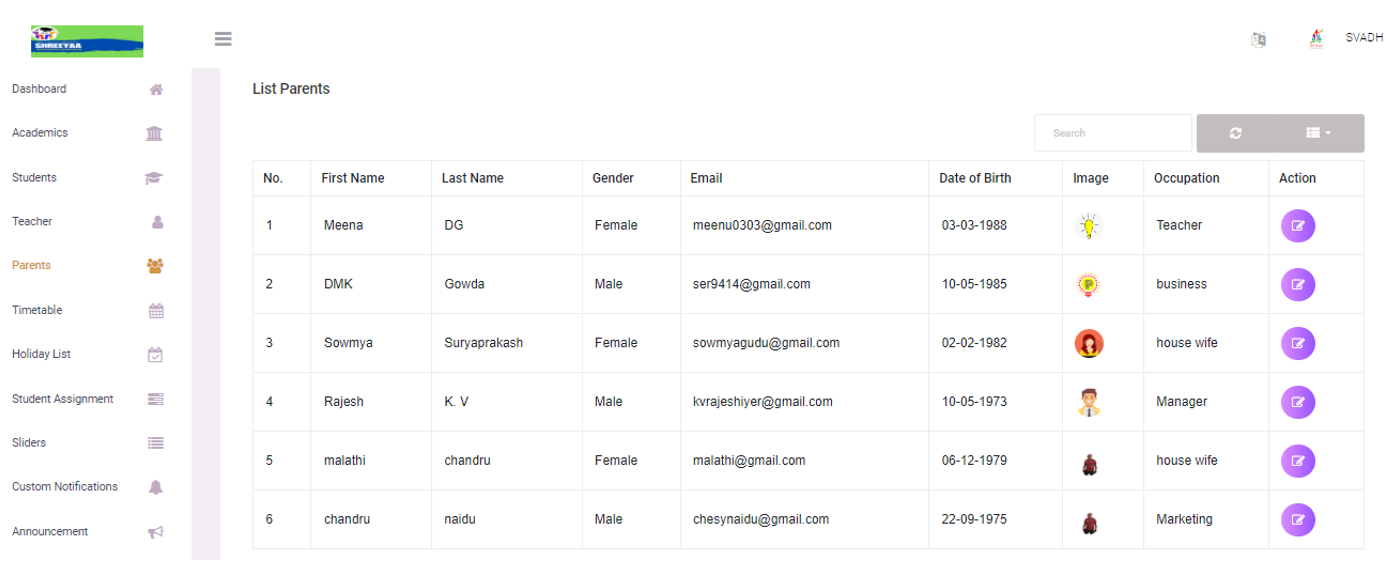Edit the chandru naidu parent record
Viewport: 1386px width, 579px height.
(x=1297, y=520)
